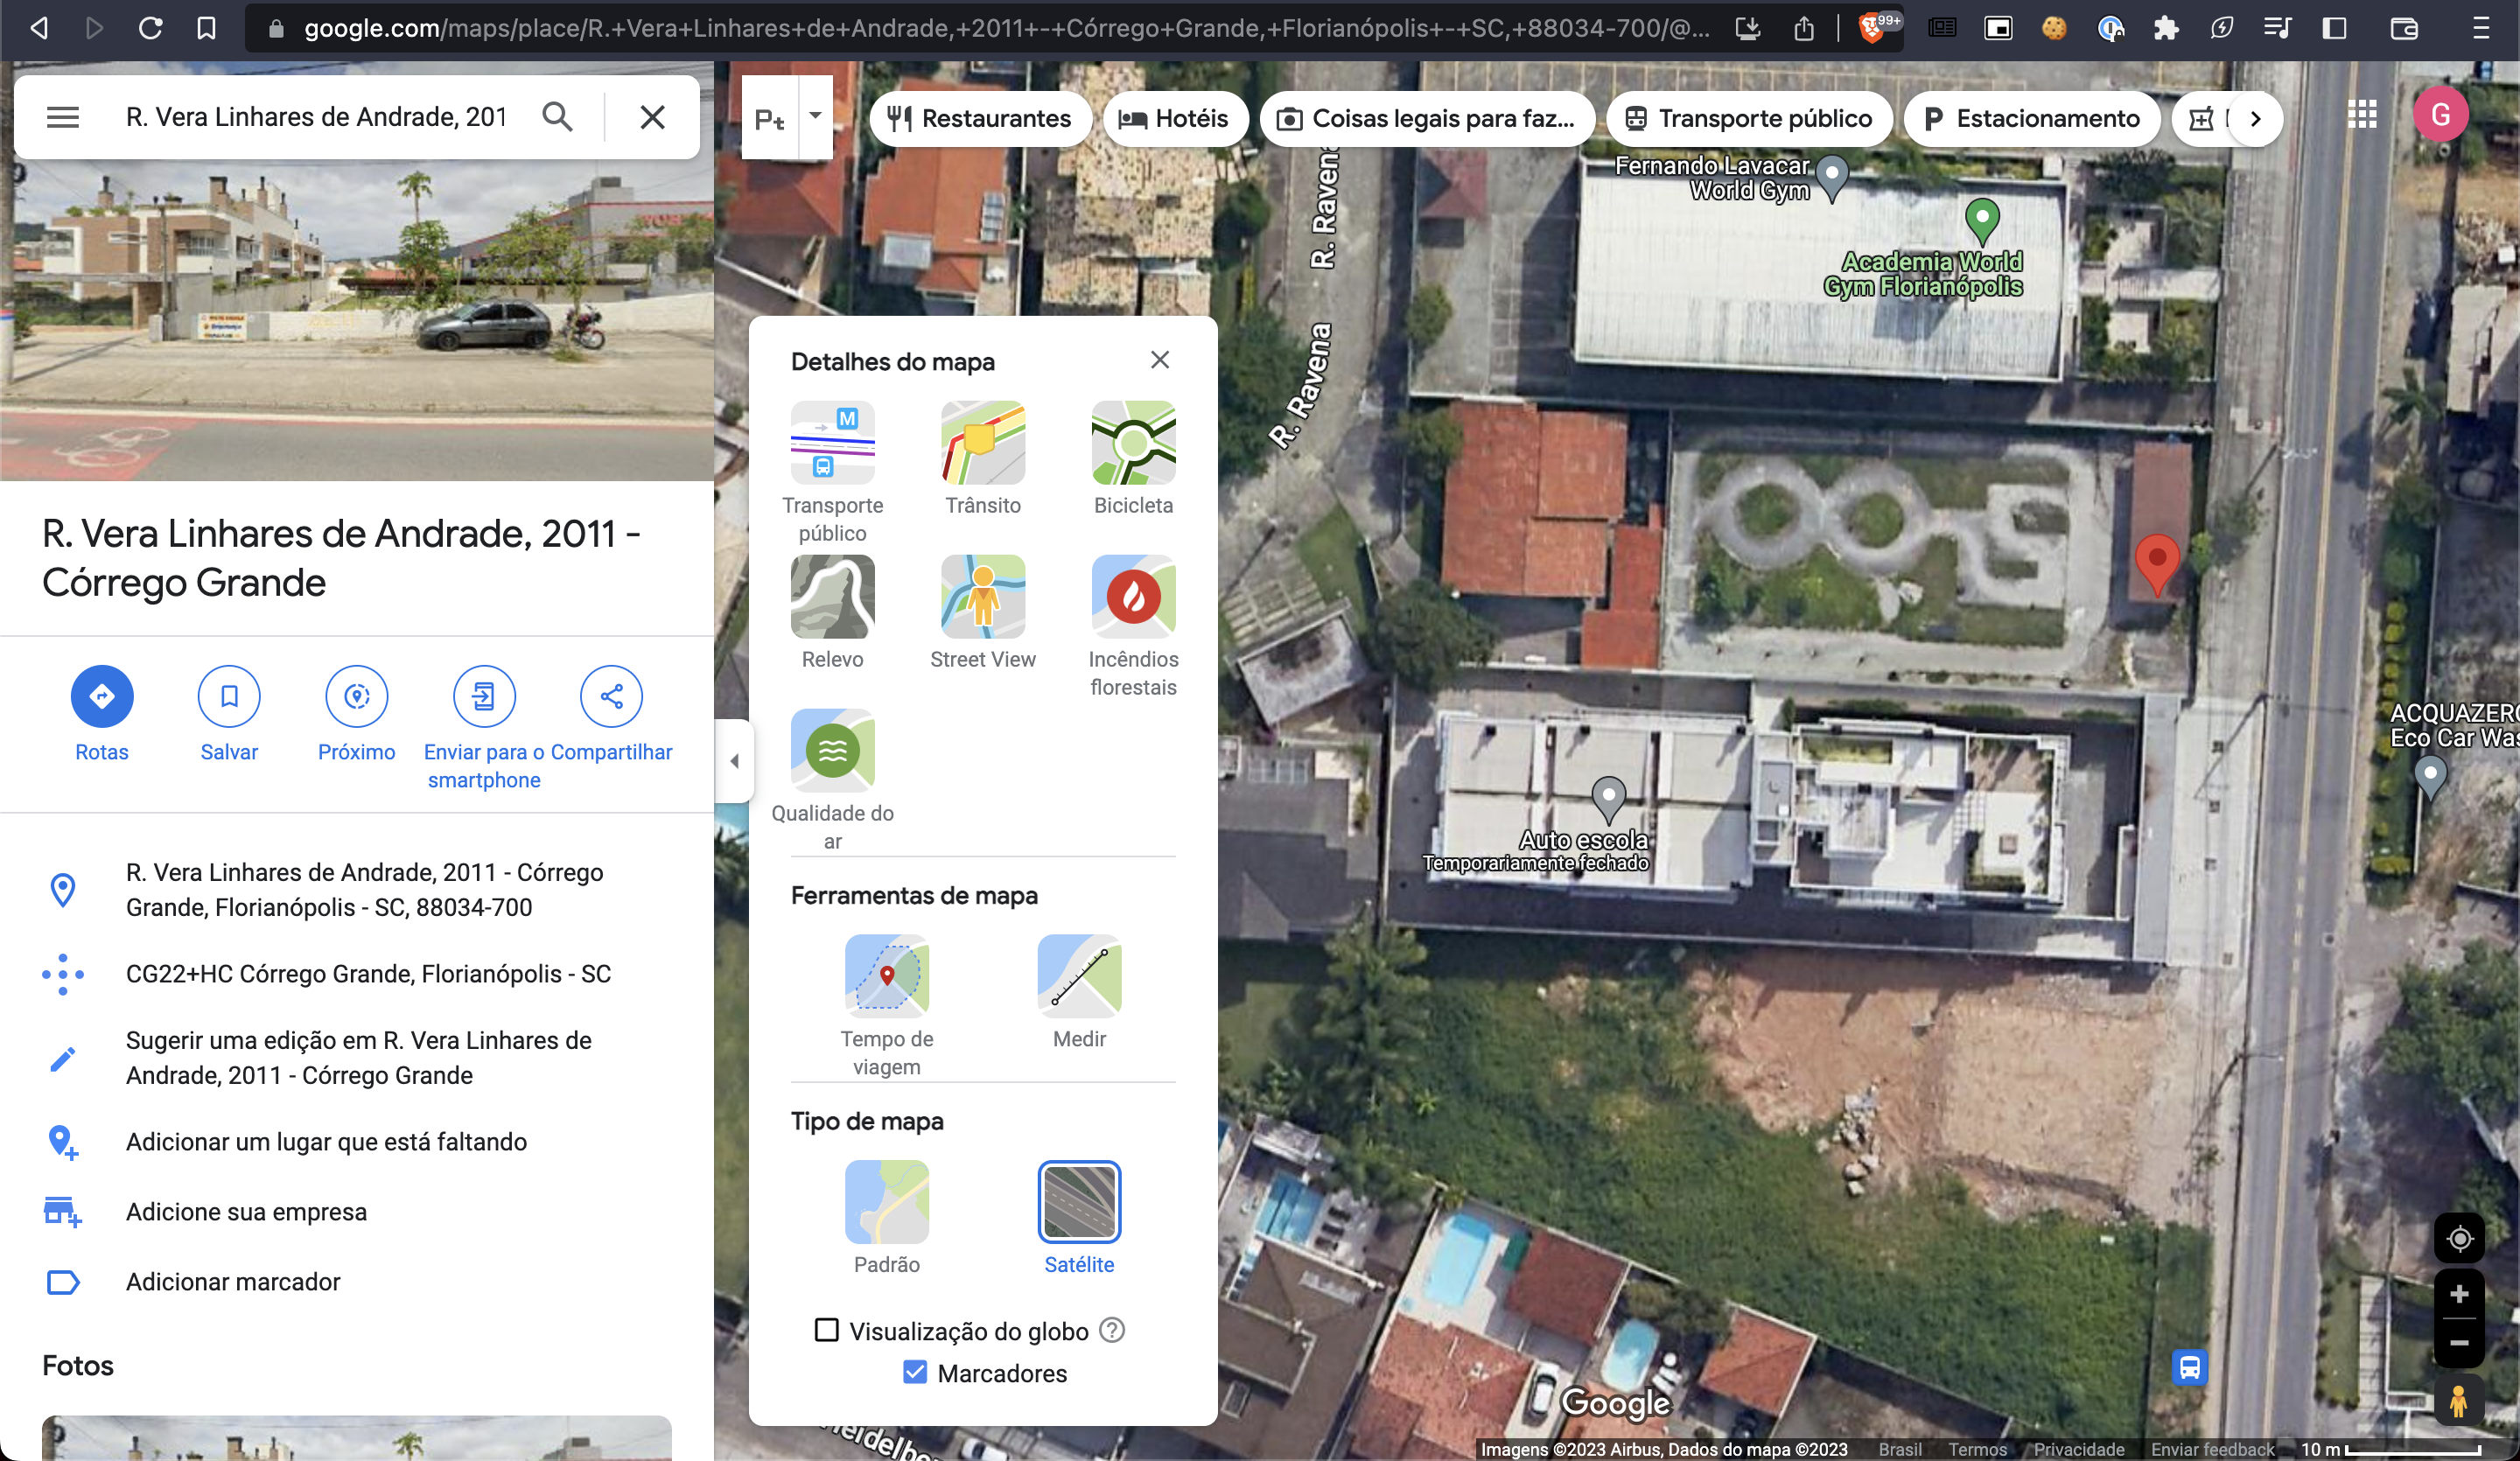Zoom in the map with plus
Screen dimensions: 2520x1461
click(2459, 1295)
